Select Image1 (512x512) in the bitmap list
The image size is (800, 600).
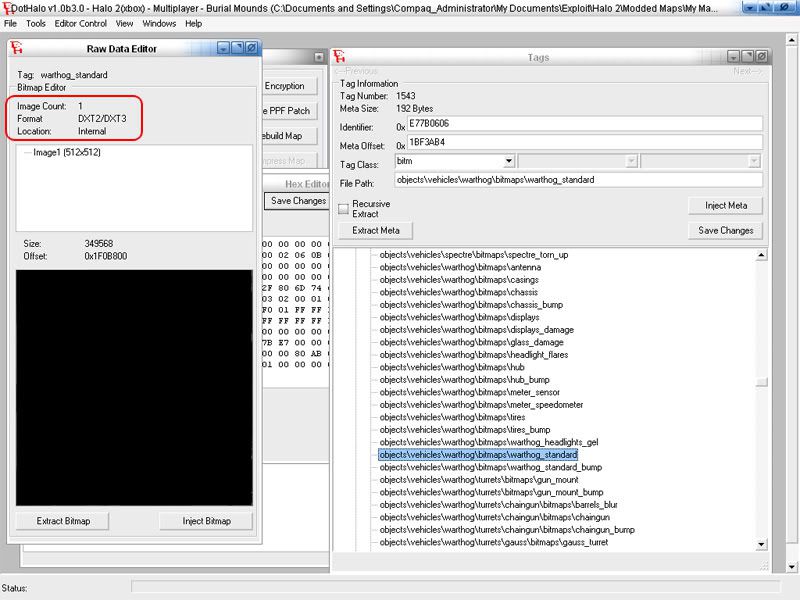[67, 152]
